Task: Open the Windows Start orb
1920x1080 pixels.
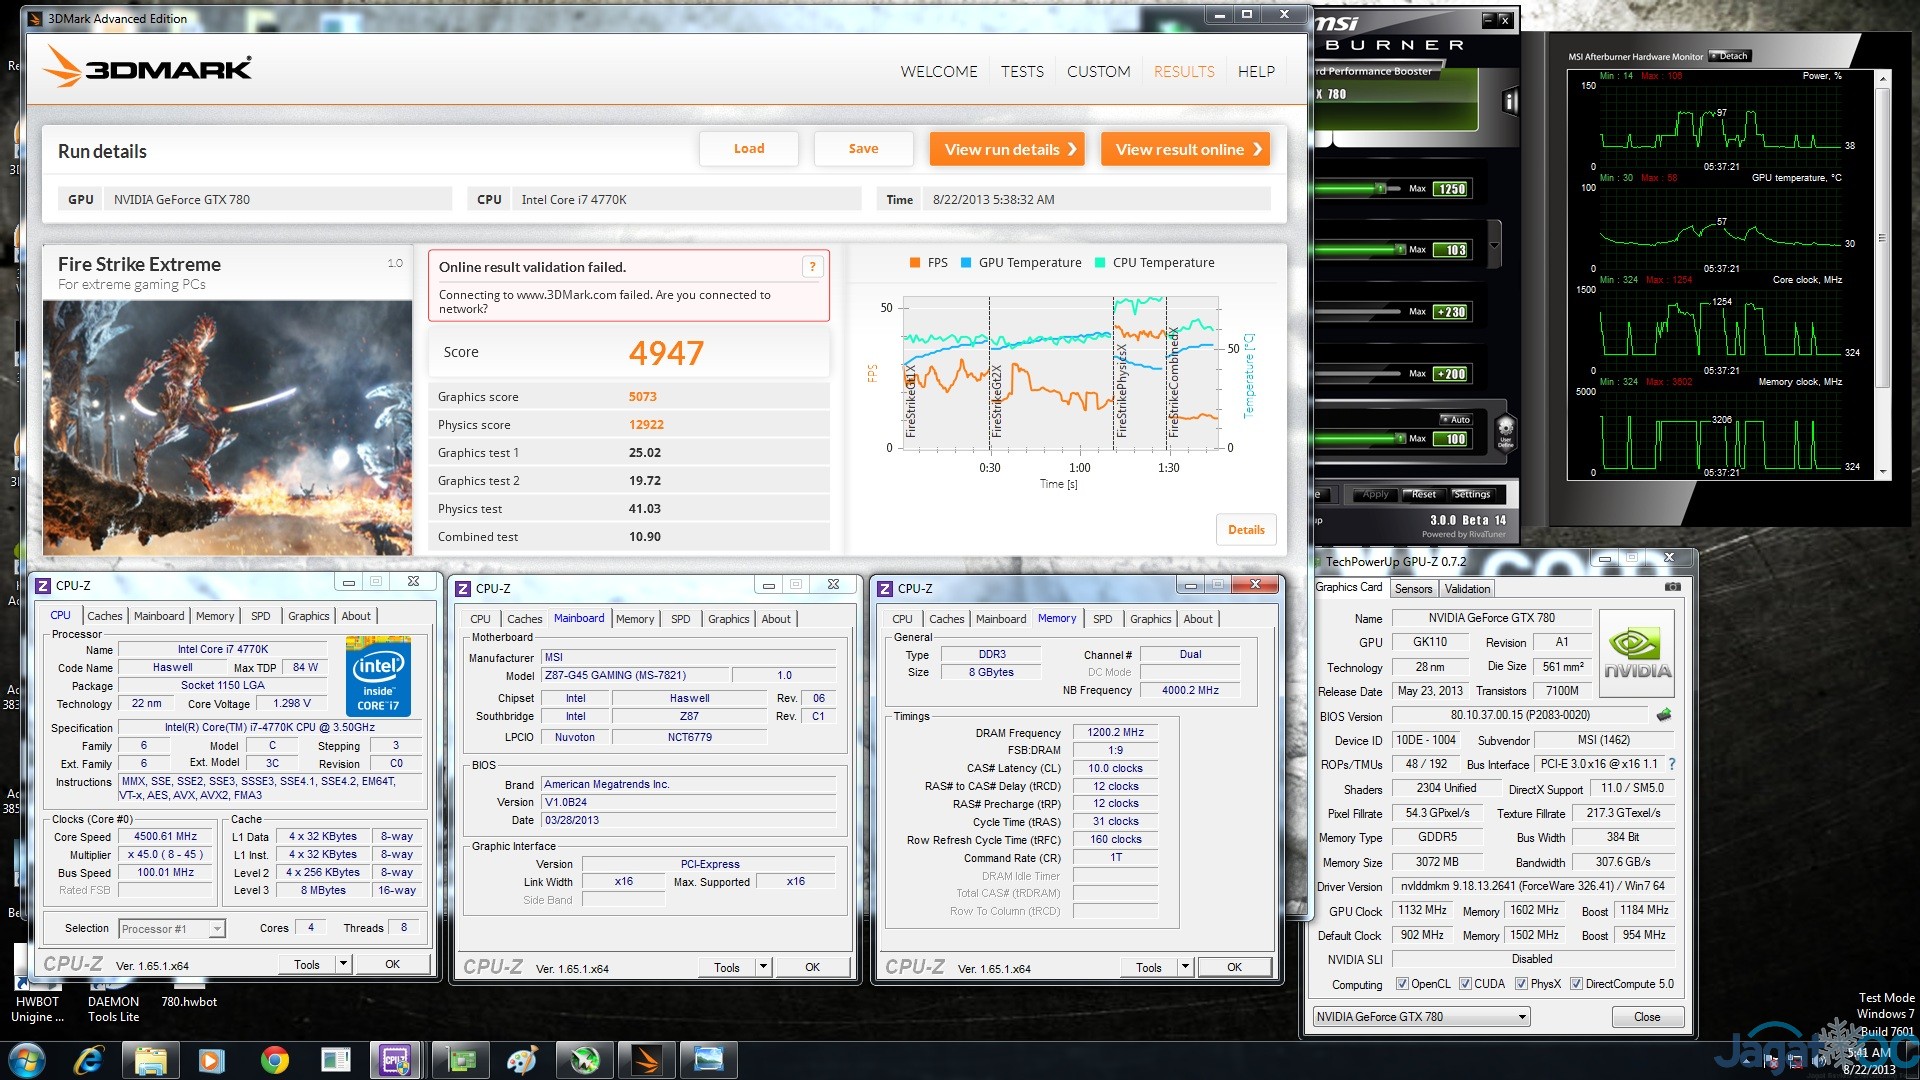Action: coord(26,1060)
